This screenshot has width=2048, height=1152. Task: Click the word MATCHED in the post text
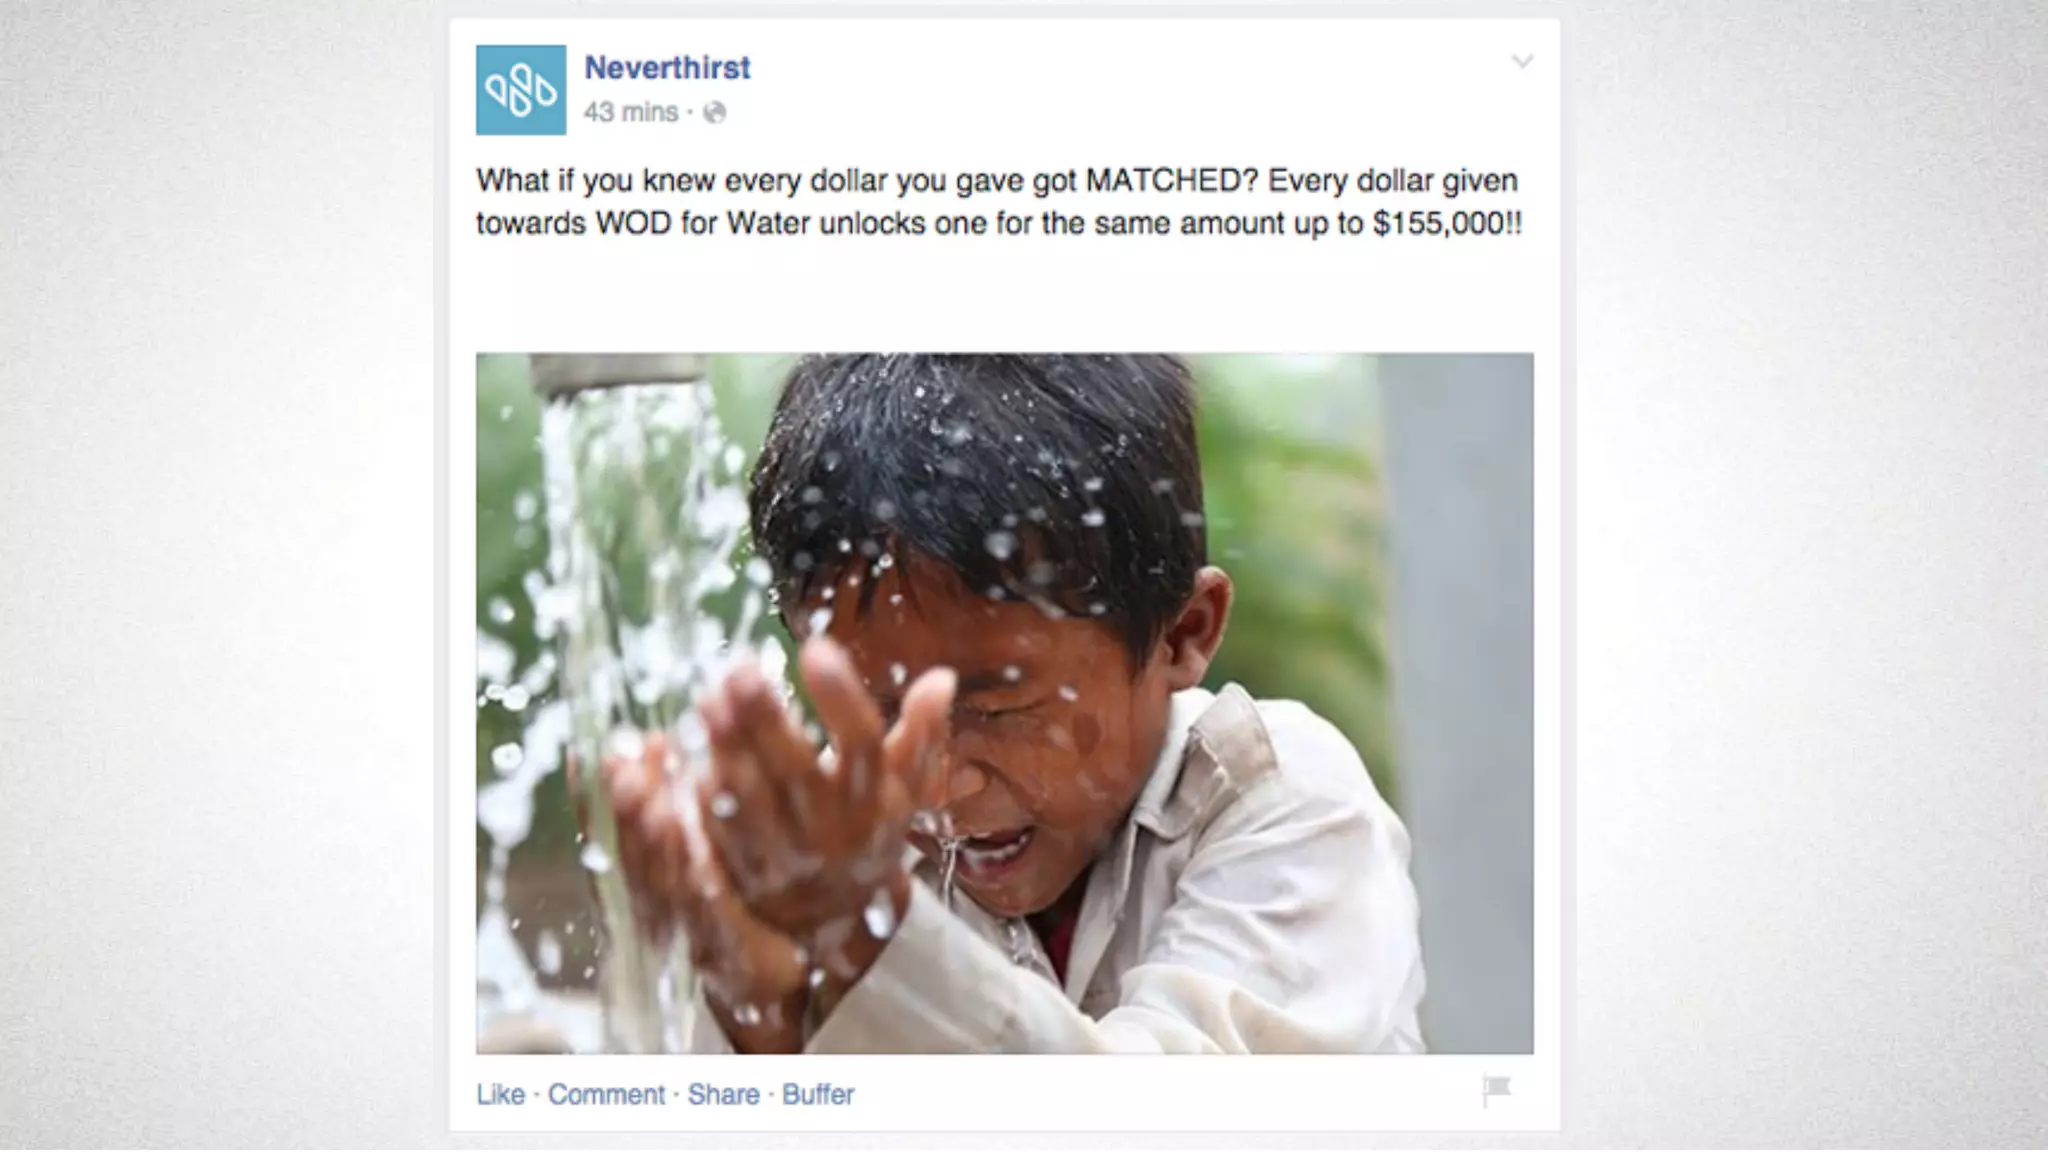click(1170, 181)
